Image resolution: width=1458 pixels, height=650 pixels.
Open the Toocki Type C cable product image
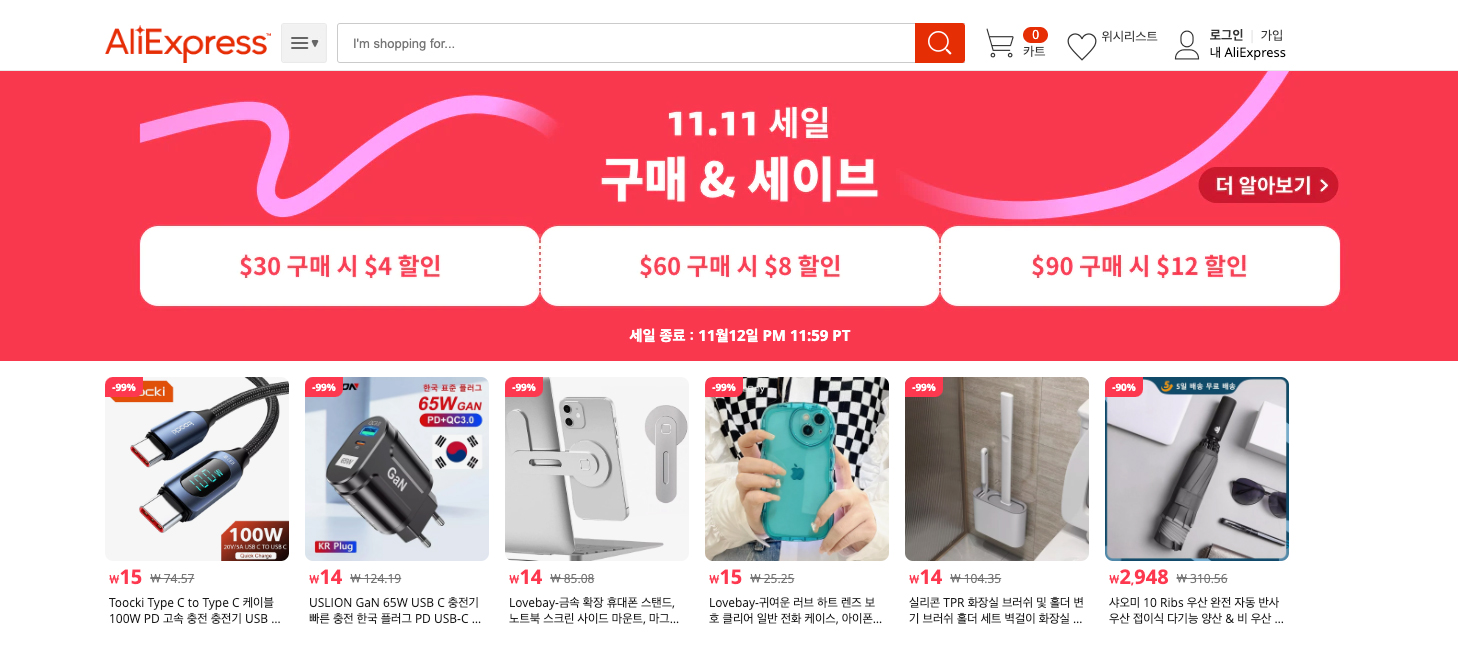(x=197, y=469)
